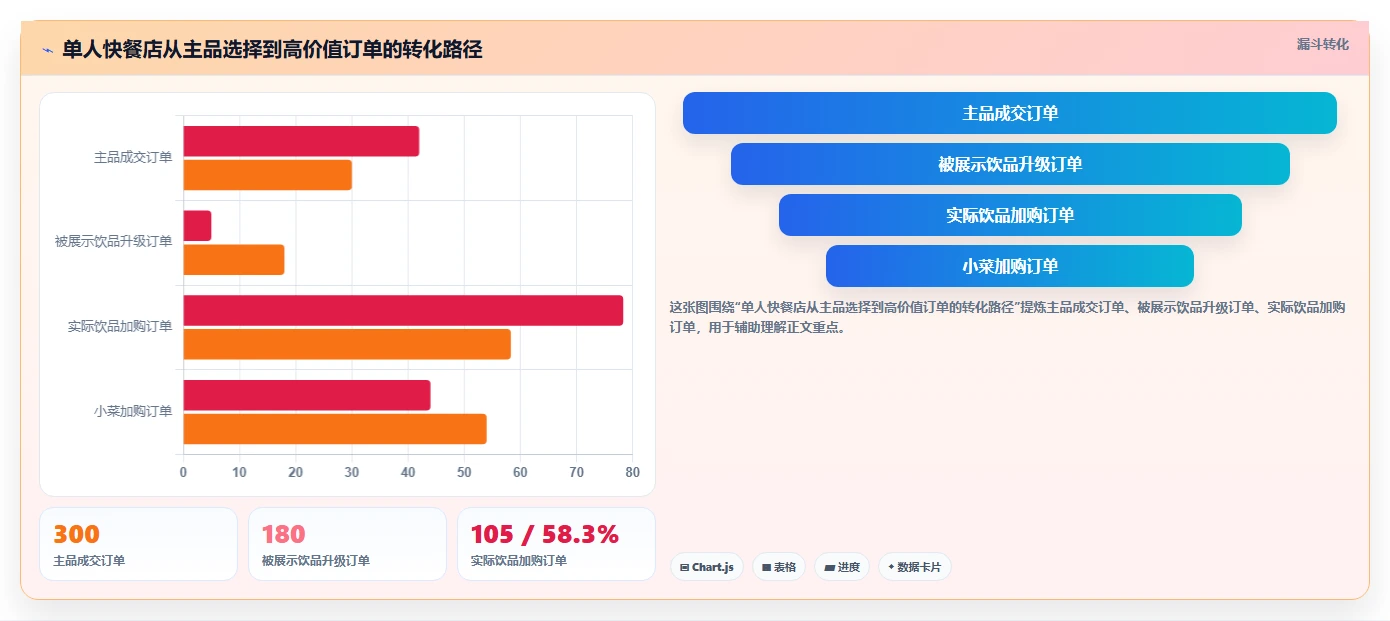Click the x-axis tick label 50
The width and height of the screenshot is (1390, 621).
coord(464,472)
